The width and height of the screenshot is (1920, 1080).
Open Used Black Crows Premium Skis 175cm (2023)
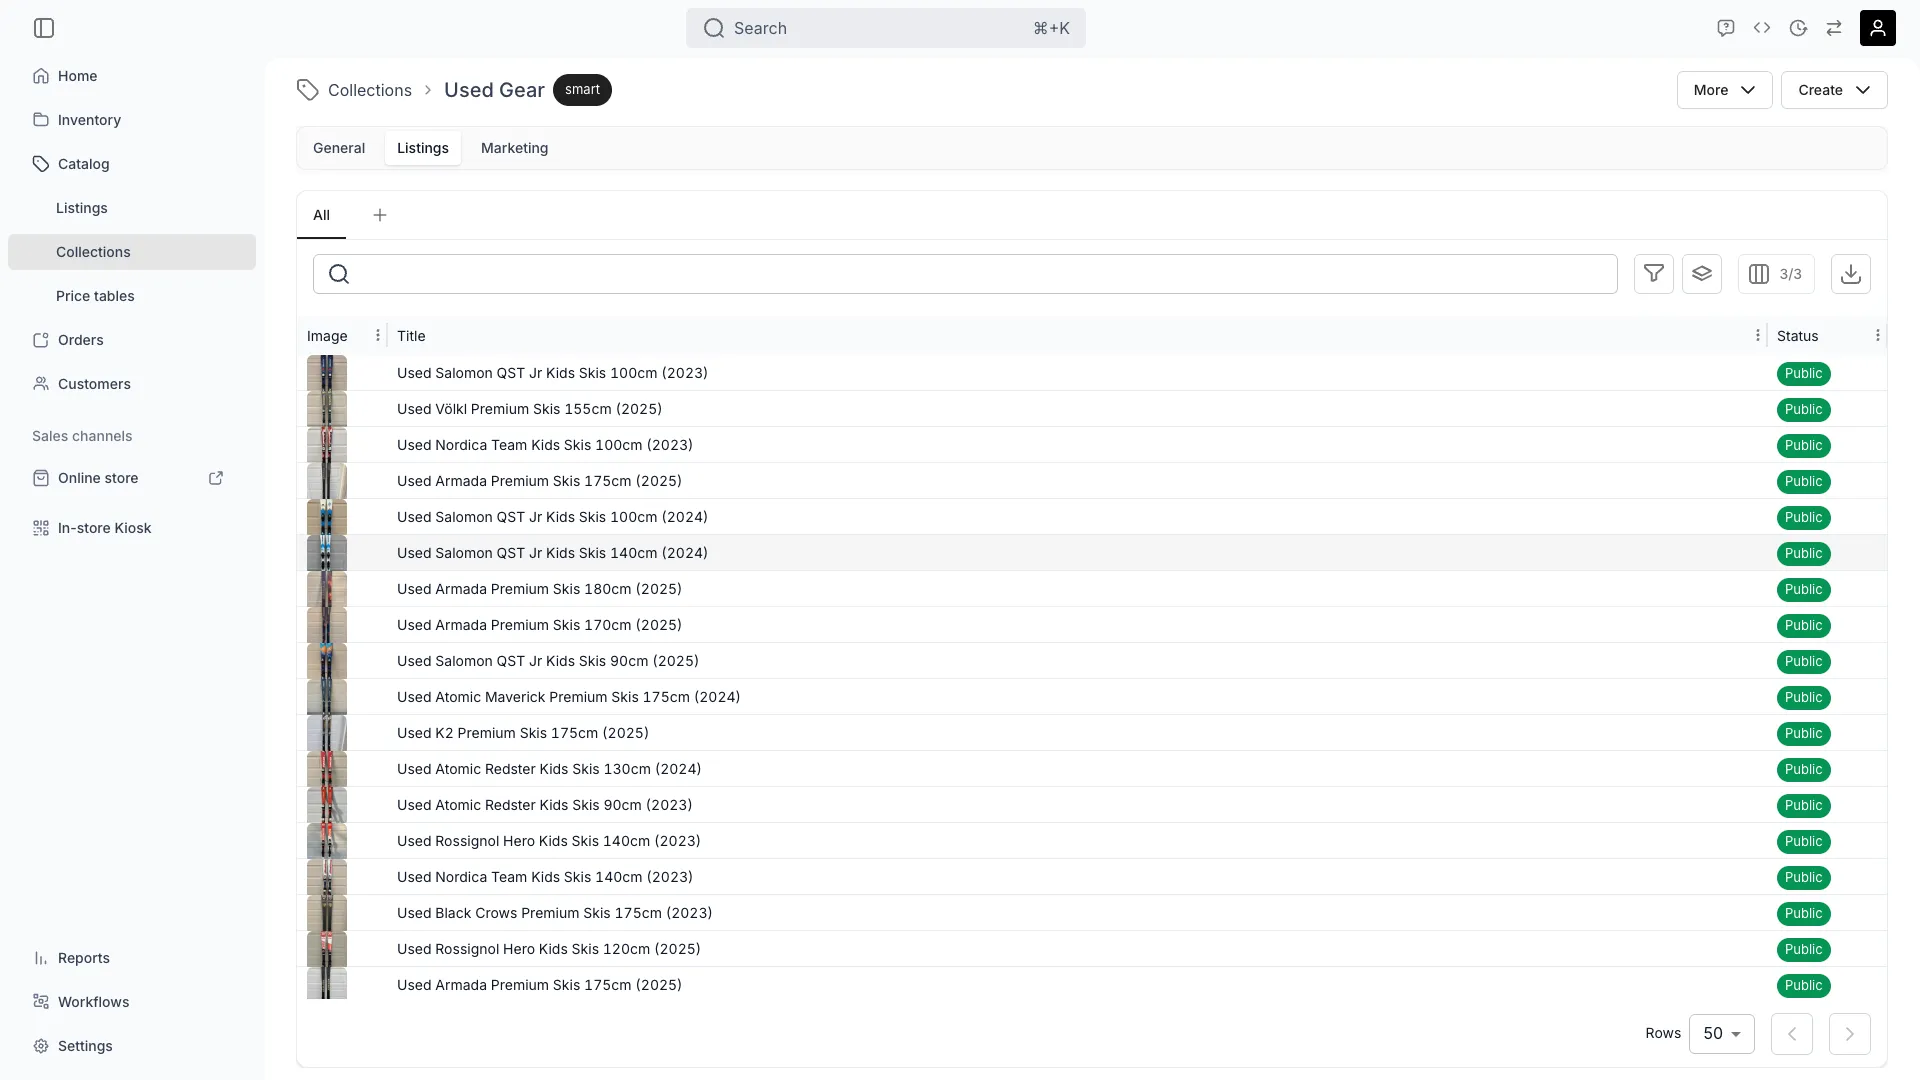(554, 913)
